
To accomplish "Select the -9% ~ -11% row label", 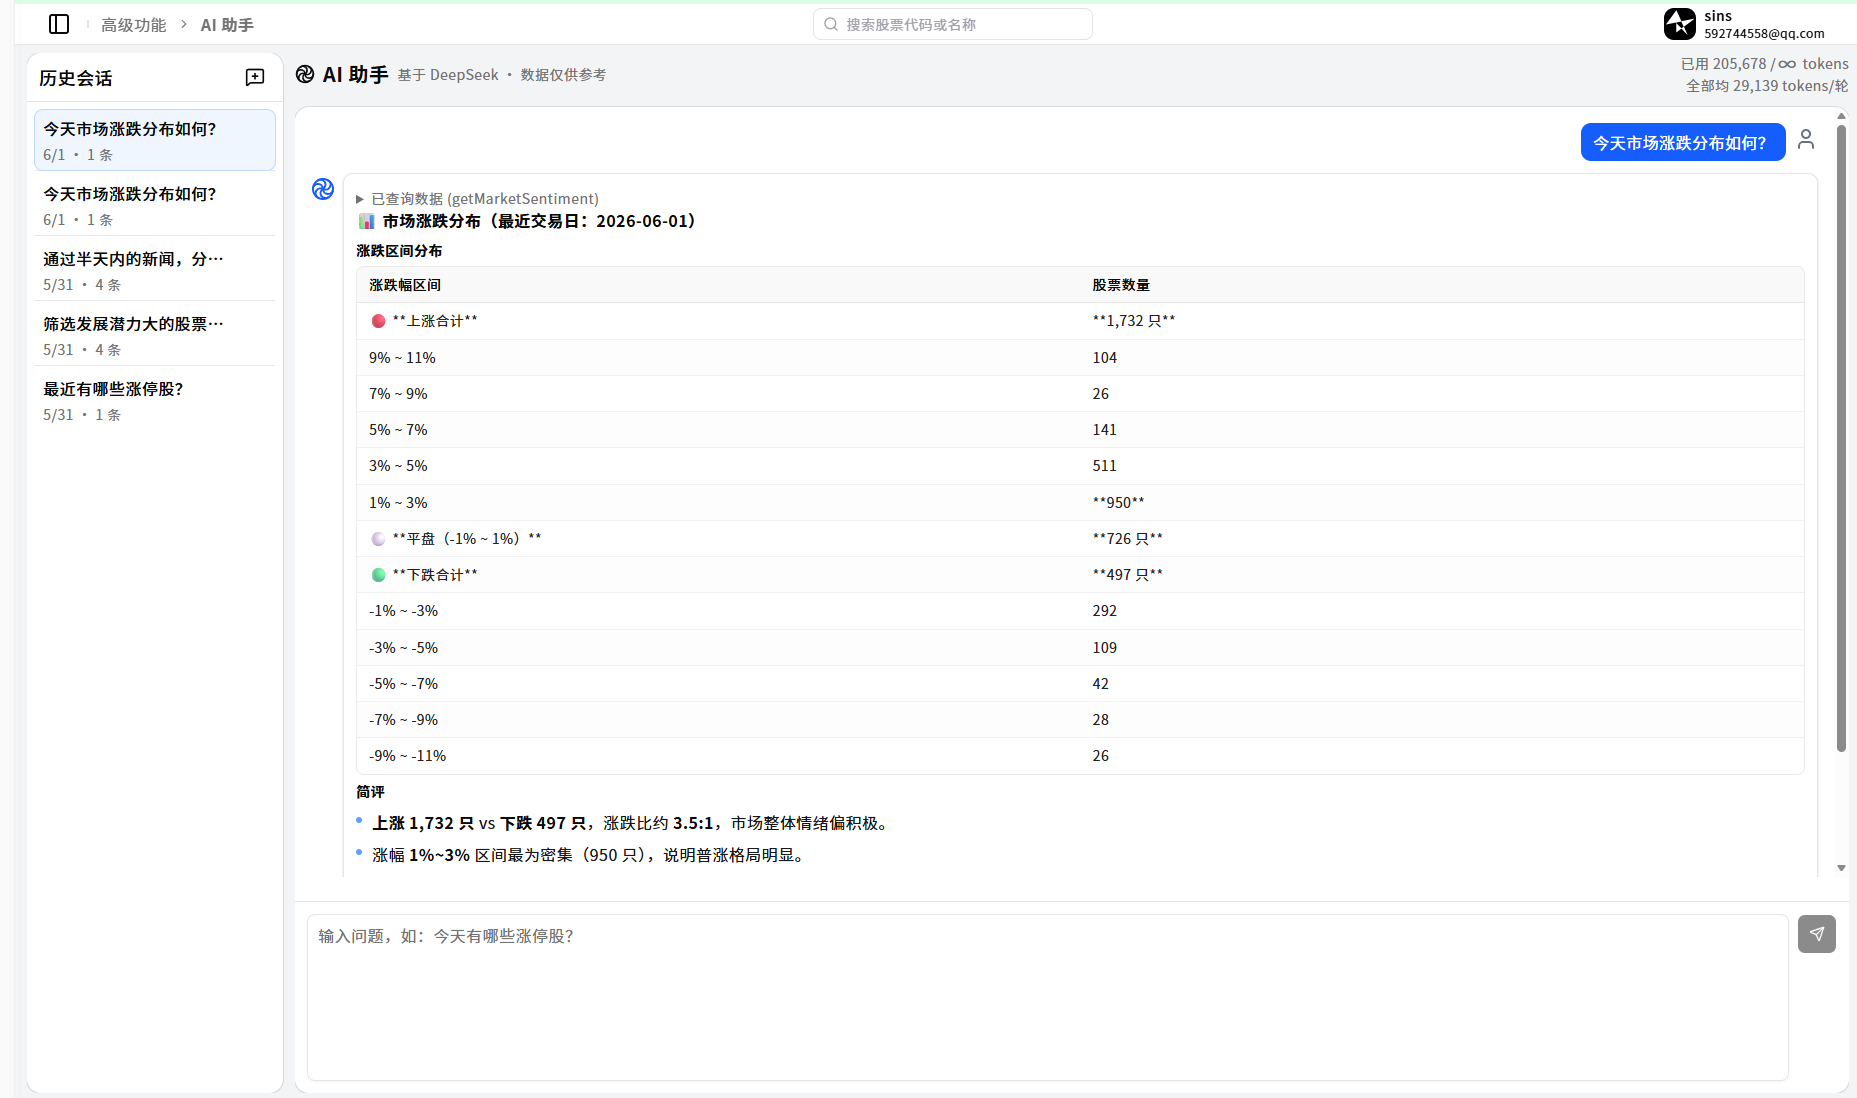I will 407,756.
